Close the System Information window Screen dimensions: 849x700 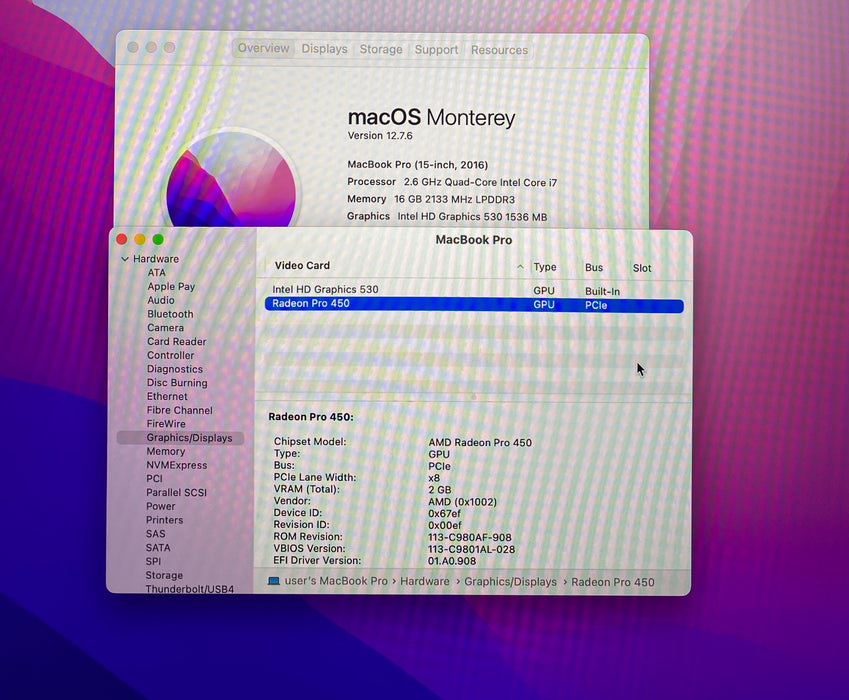coord(122,239)
